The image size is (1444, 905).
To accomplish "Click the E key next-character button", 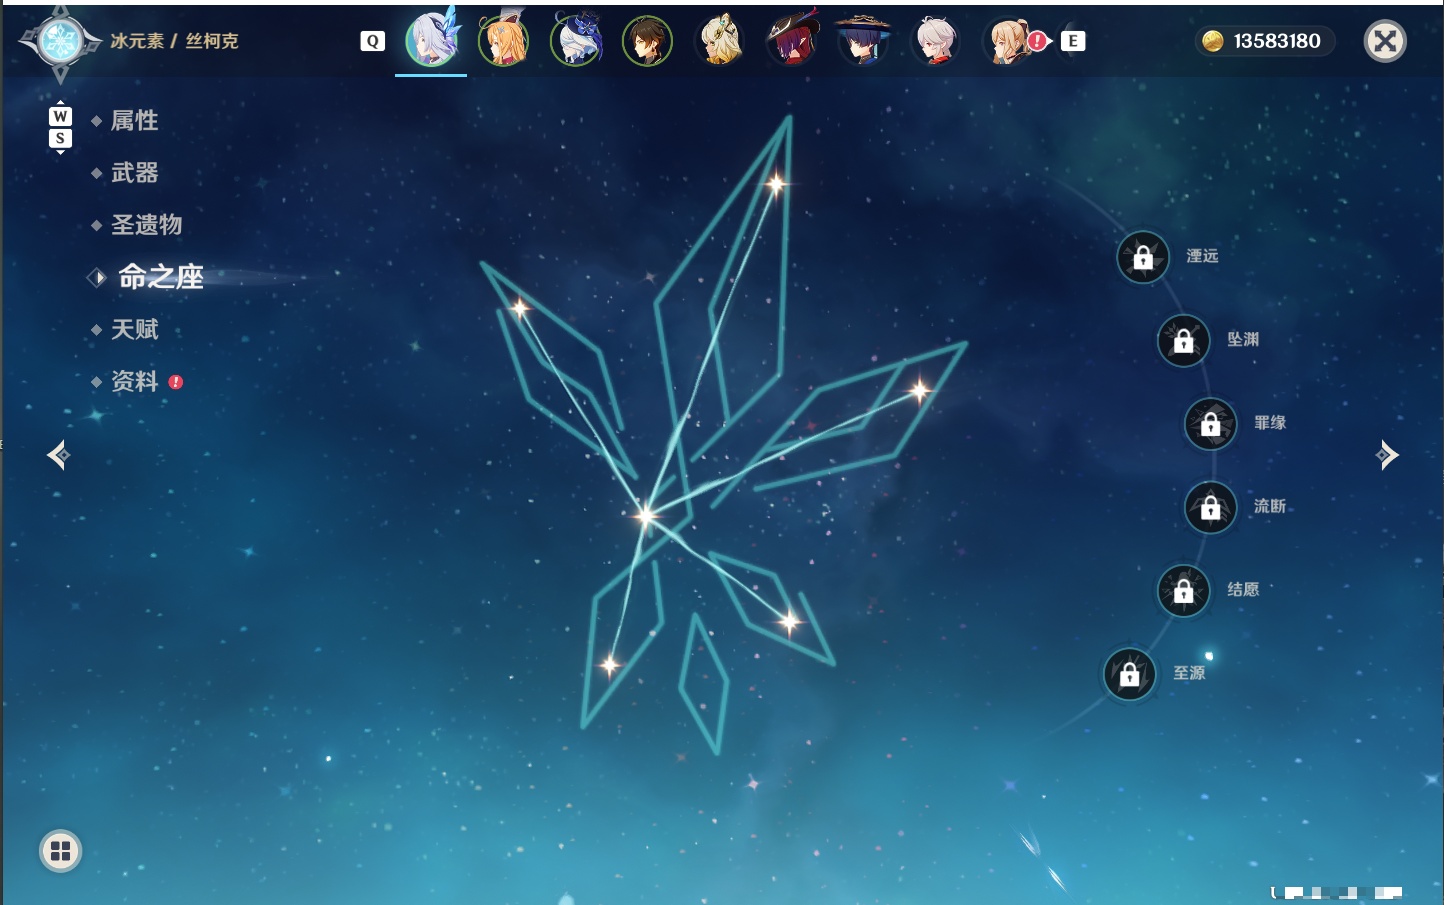I will 1073,41.
